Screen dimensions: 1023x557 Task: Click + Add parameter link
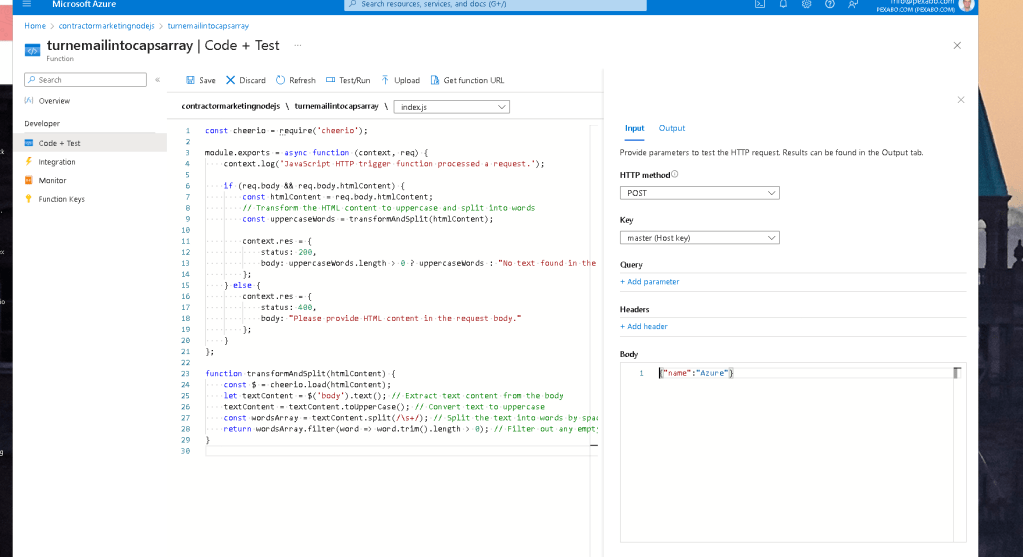649,282
